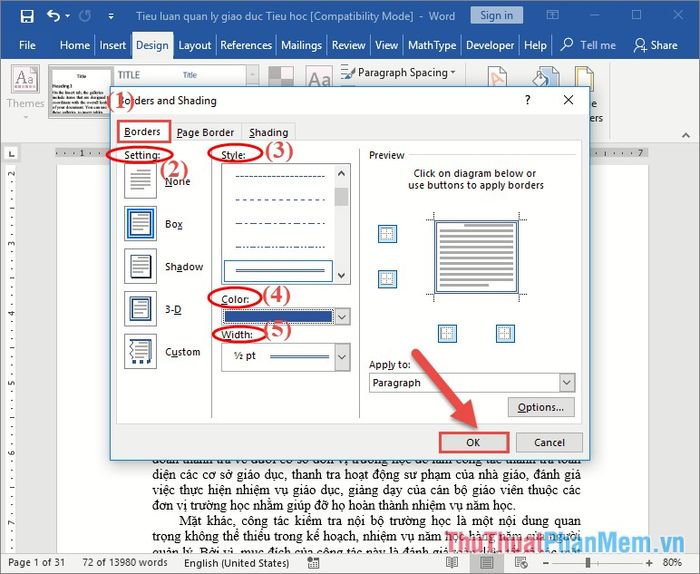Click the Colors icon in ribbon
The height and width of the screenshot is (574, 700).
pos(281,76)
